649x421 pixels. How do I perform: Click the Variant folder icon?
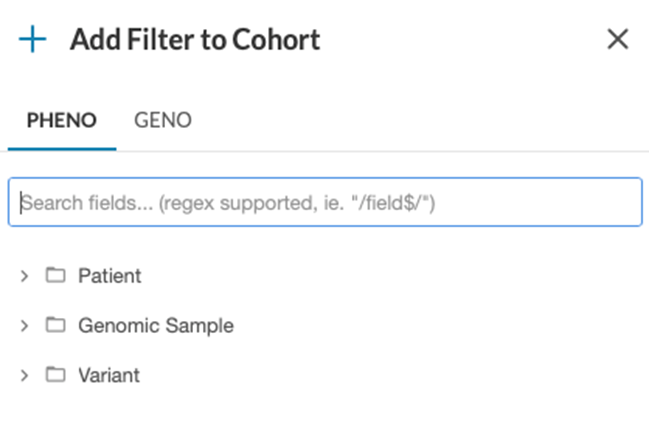coord(55,374)
